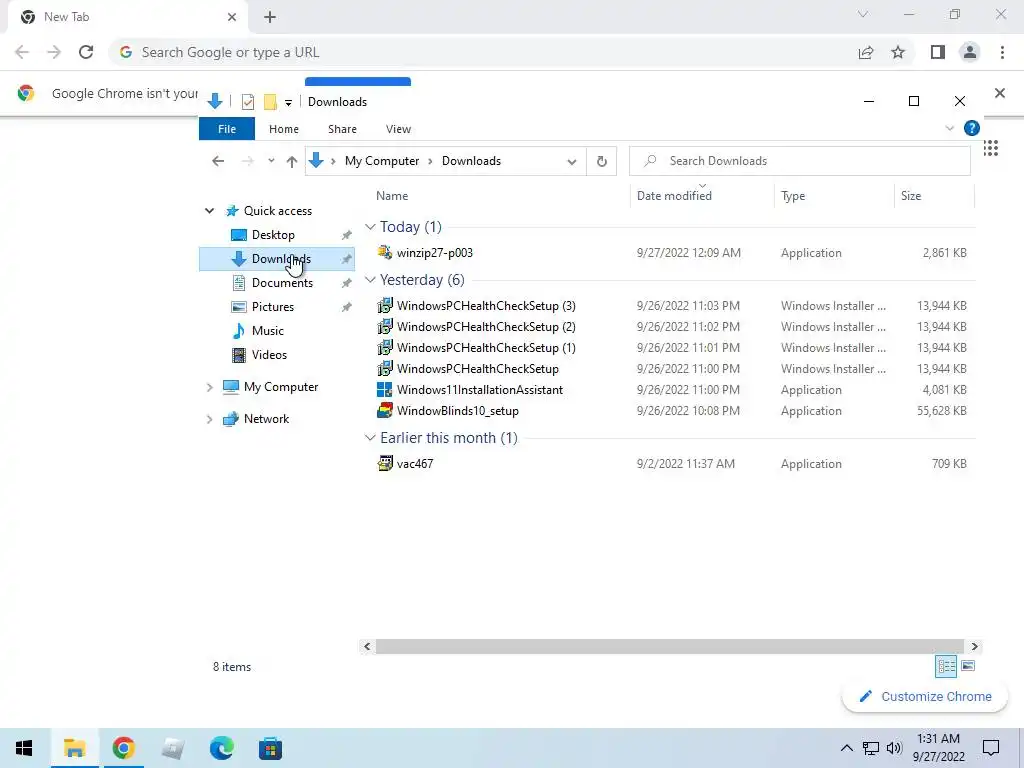Image resolution: width=1024 pixels, height=768 pixels.
Task: Open the File tab in Explorer
Action: 227,129
